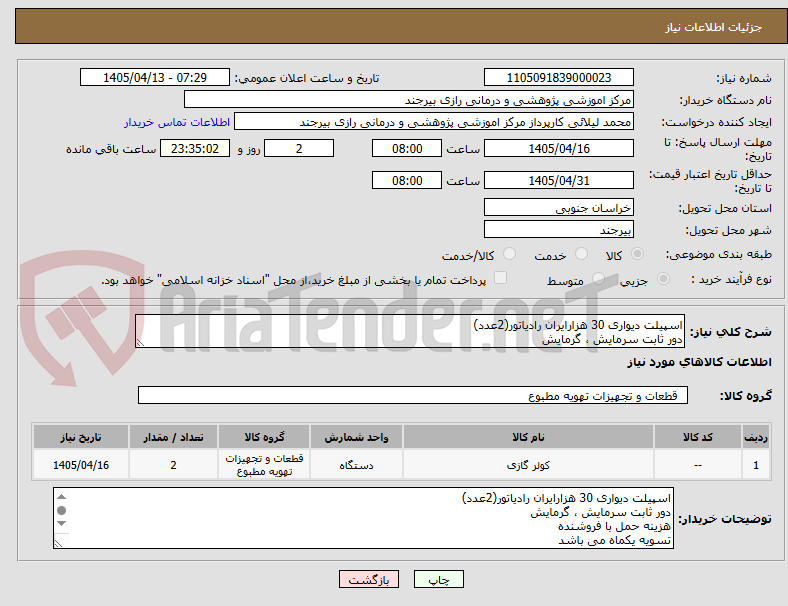Click the اطلاعات کالاهای مورد نیاز heading
The height and width of the screenshot is (606, 788).
click(699, 362)
